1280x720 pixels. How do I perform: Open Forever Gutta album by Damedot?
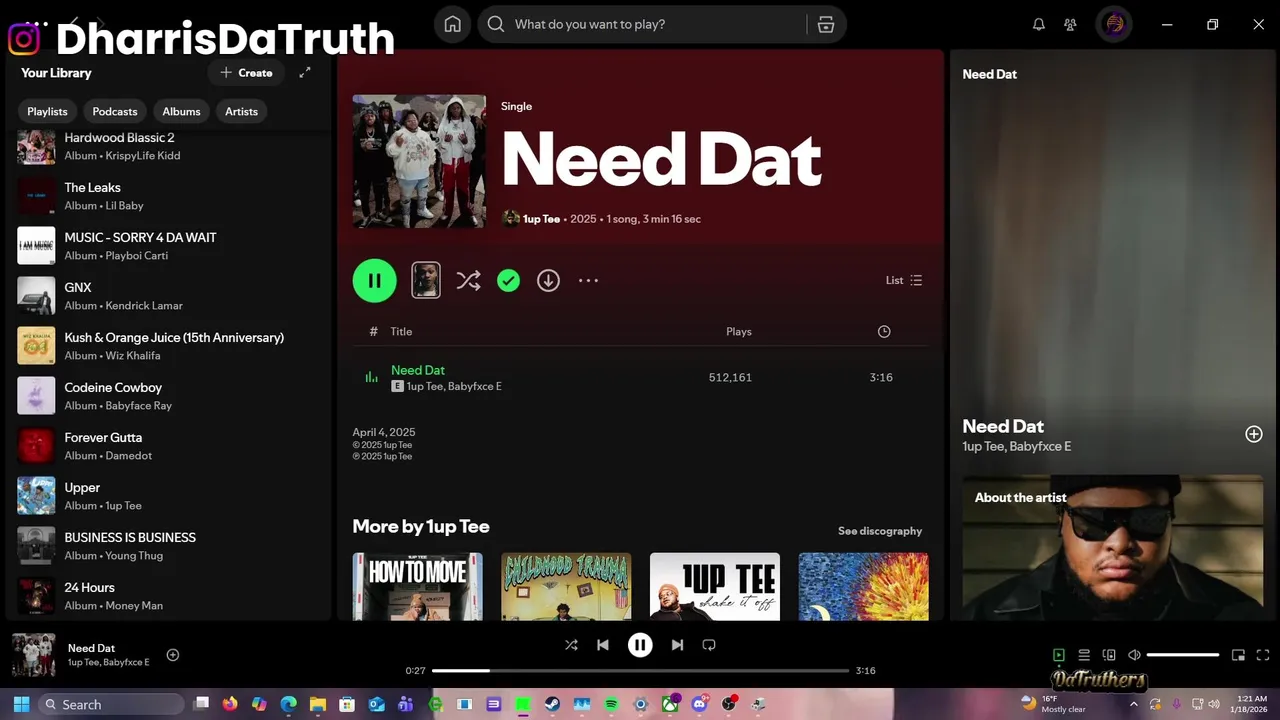point(168,446)
